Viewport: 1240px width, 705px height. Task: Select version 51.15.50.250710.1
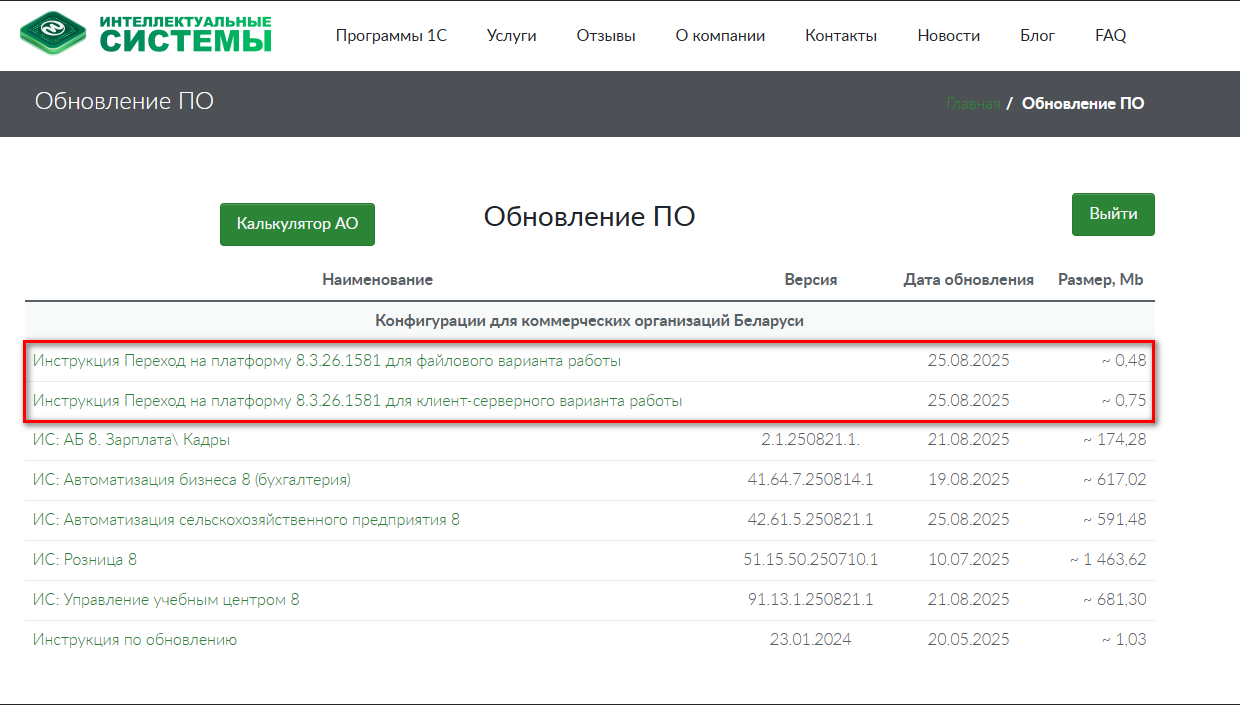[x=811, y=560]
